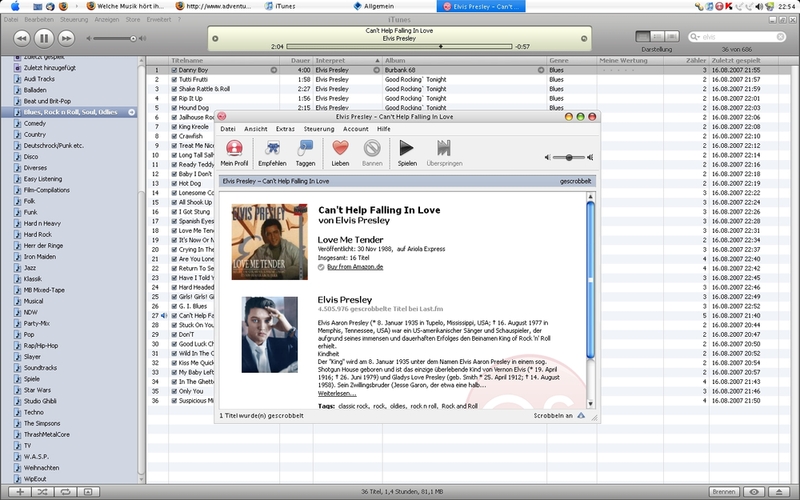800x500 pixels.
Task: Click the visualizer eye button
Action: click(754, 492)
